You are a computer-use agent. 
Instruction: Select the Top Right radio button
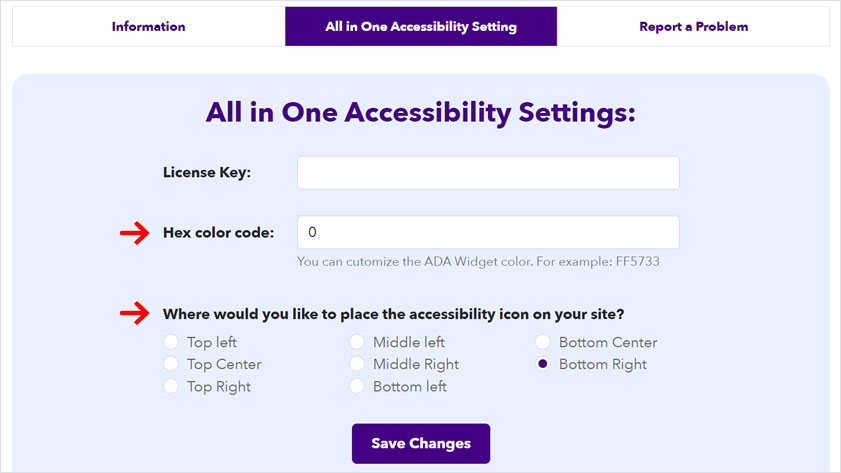(171, 387)
